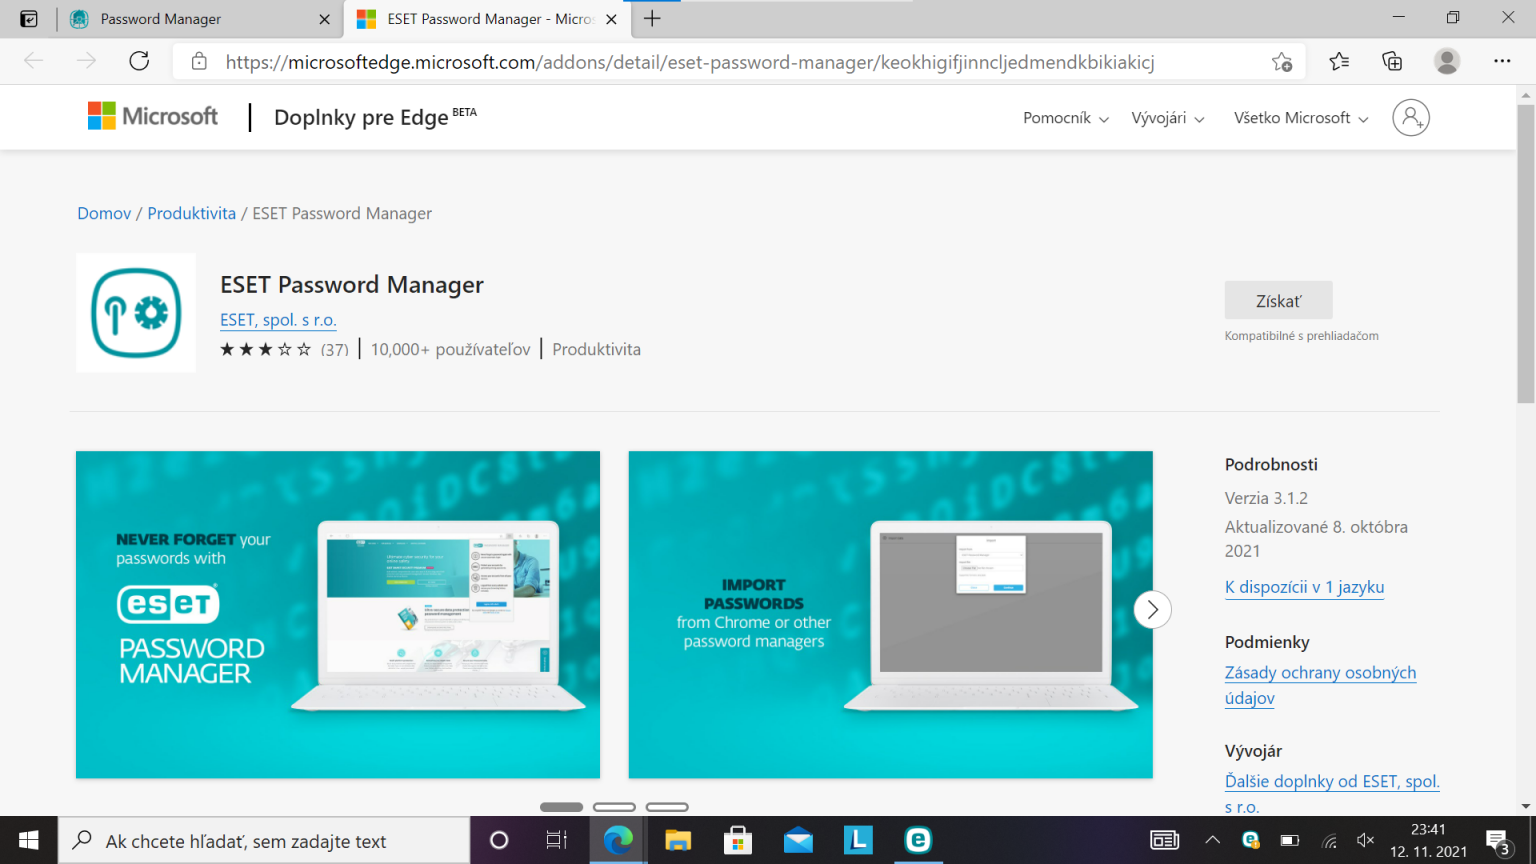Viewport: 1536px width, 864px height.
Task: Show next screenshot with arrow button
Action: [1152, 609]
